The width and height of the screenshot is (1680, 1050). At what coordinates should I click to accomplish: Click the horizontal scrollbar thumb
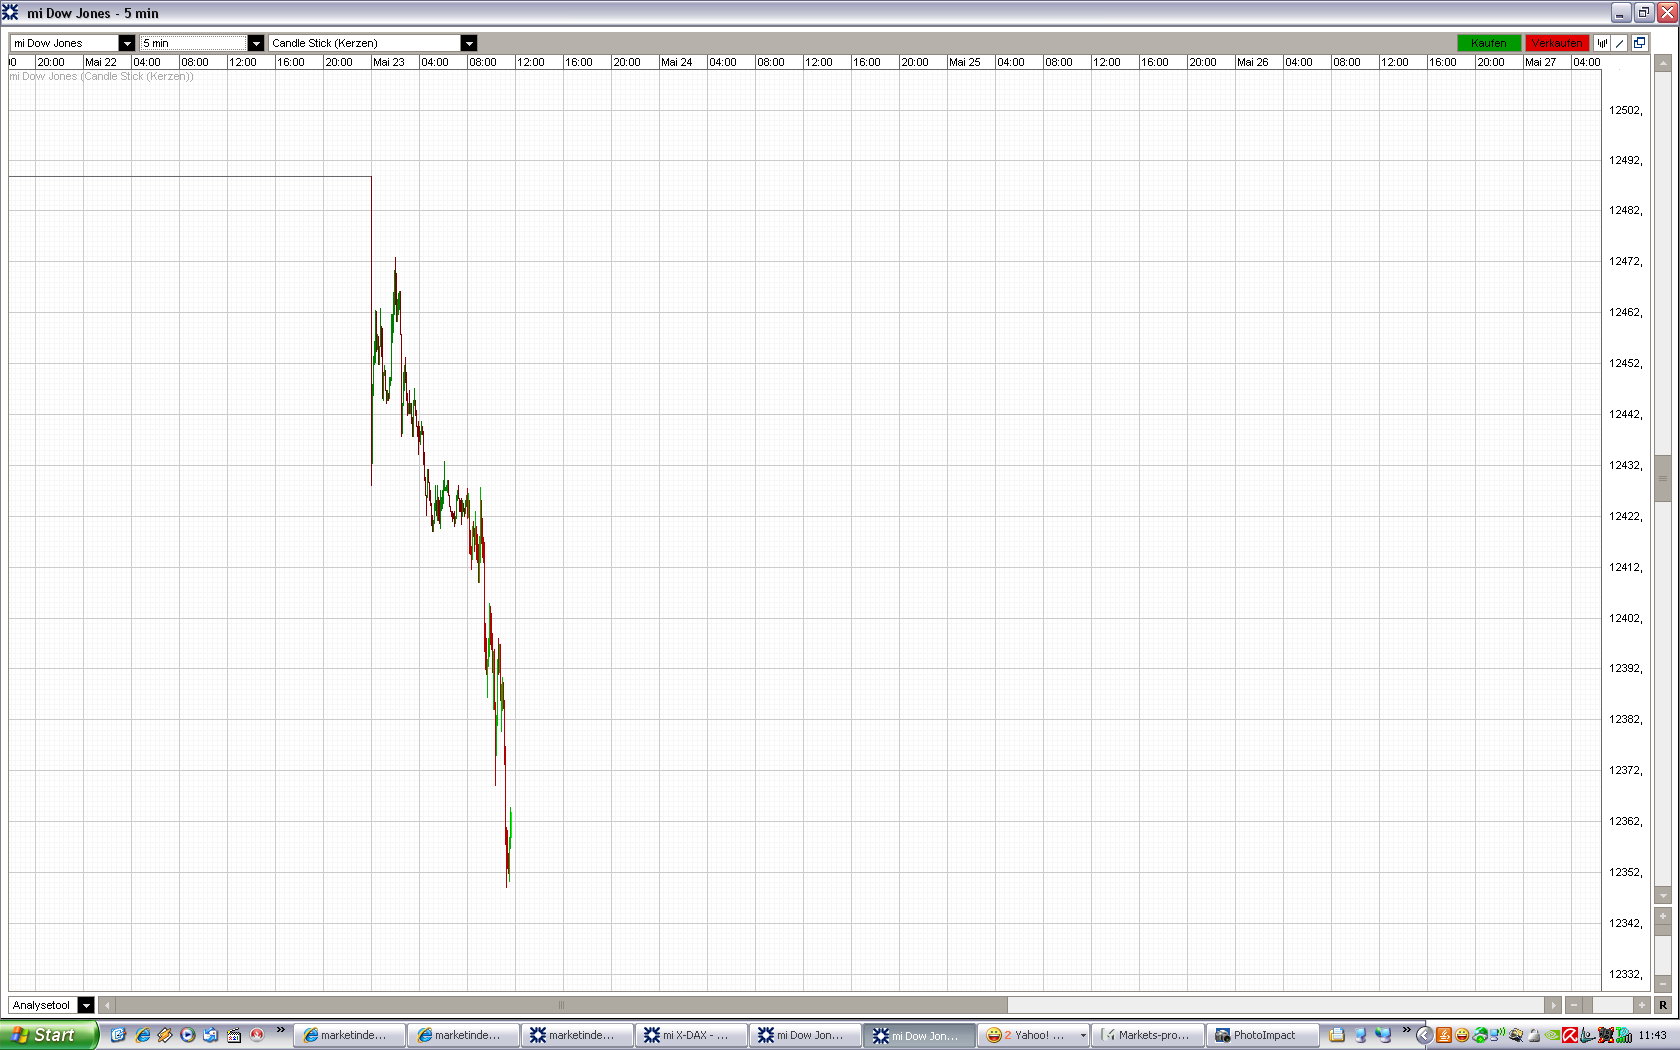pyautogui.click(x=561, y=1005)
